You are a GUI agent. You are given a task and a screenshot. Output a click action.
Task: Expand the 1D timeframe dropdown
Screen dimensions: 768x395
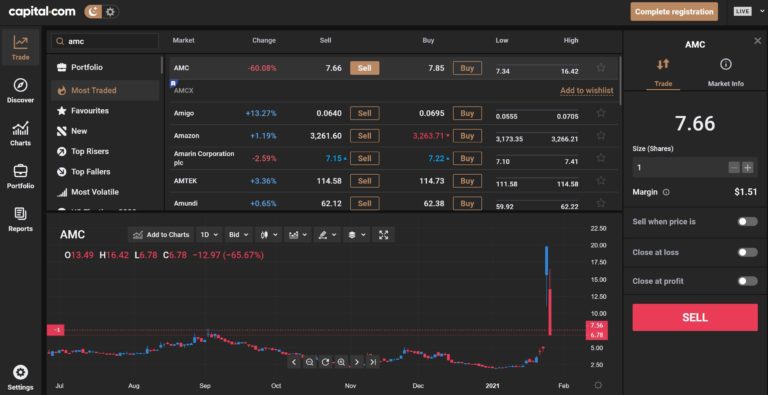tap(209, 235)
